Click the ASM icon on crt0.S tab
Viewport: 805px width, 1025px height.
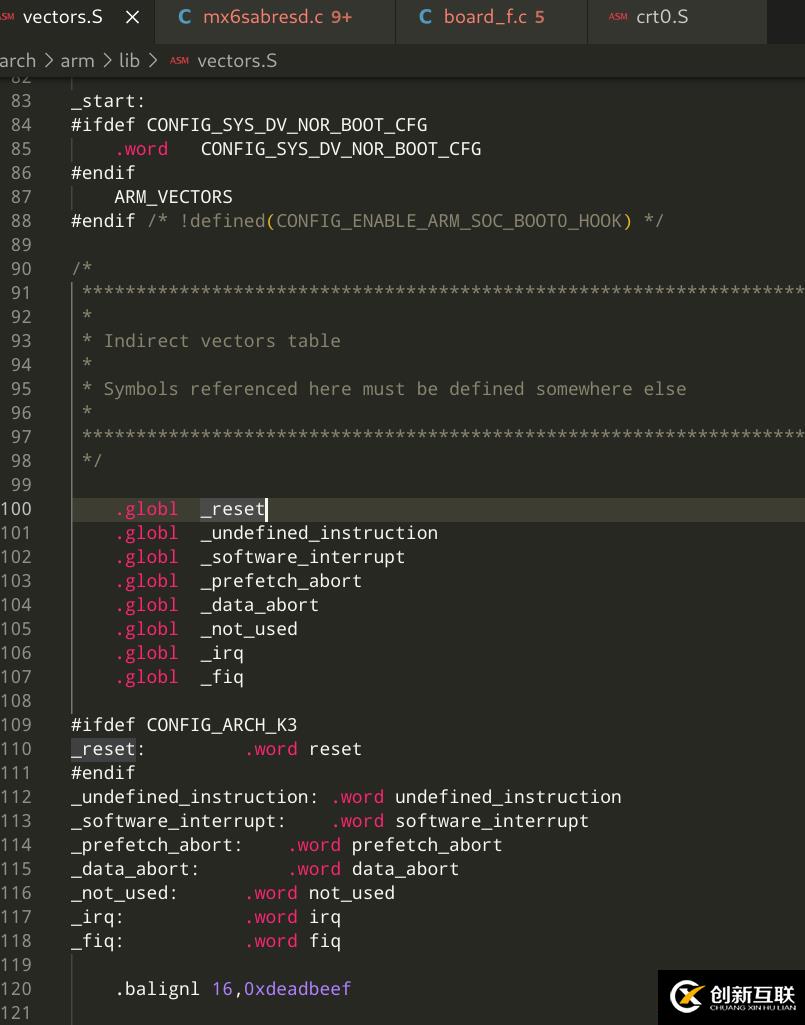tap(618, 17)
